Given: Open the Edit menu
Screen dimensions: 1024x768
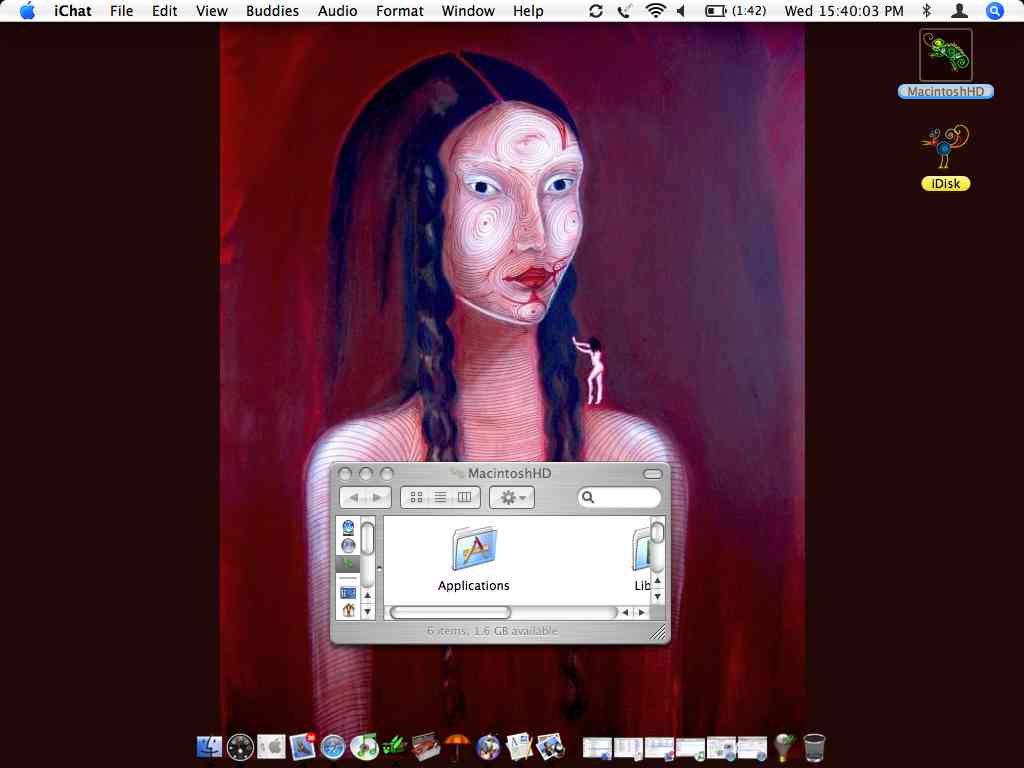Looking at the screenshot, I should (165, 11).
